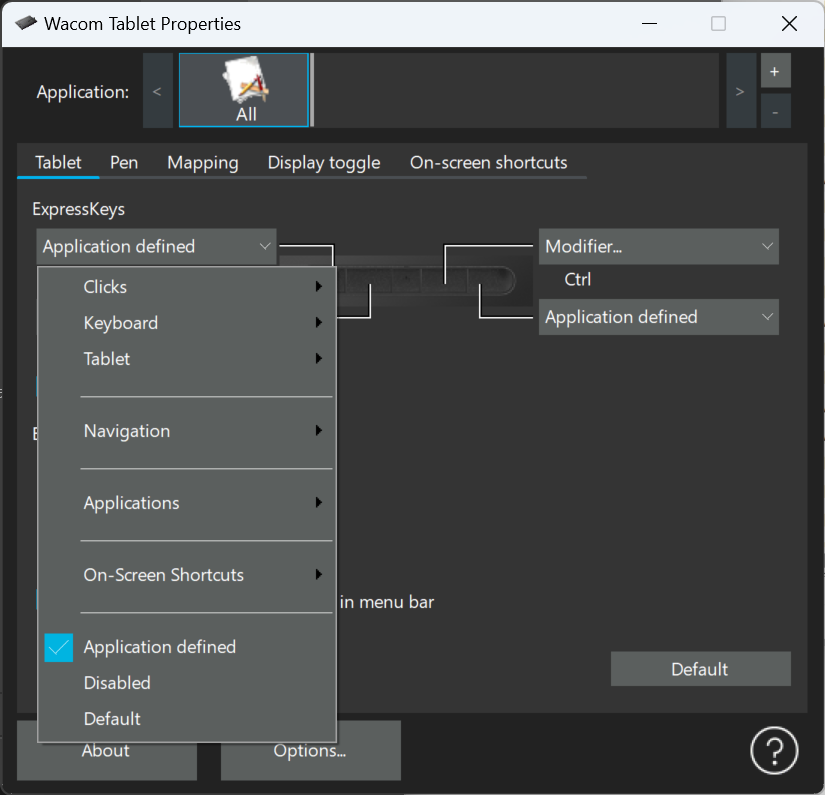Open the right Application defined dropdown below Ctrl

pyautogui.click(x=659, y=317)
